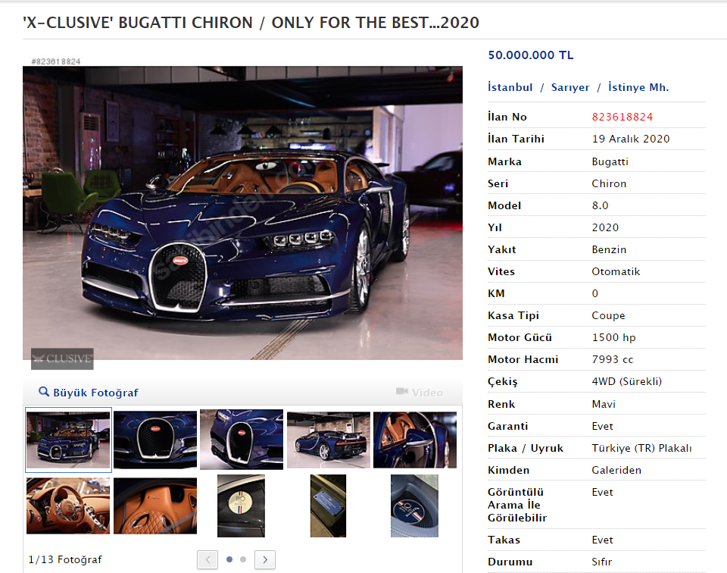Click the red listing number 823618824
This screenshot has height=573, width=727.
[x=622, y=117]
